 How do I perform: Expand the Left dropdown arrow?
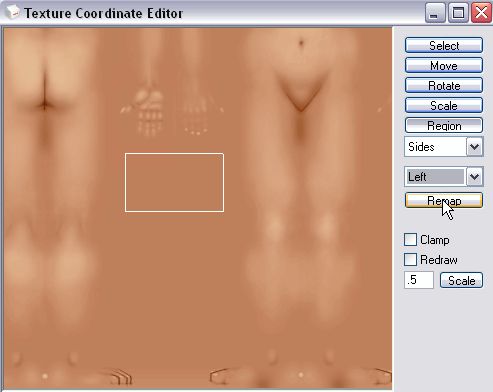[474, 177]
